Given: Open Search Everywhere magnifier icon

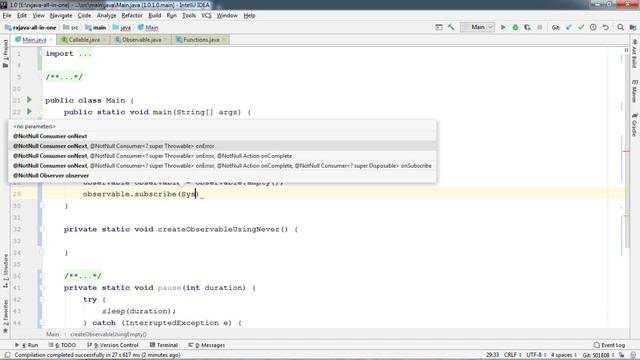Looking at the screenshot, I should point(620,27).
